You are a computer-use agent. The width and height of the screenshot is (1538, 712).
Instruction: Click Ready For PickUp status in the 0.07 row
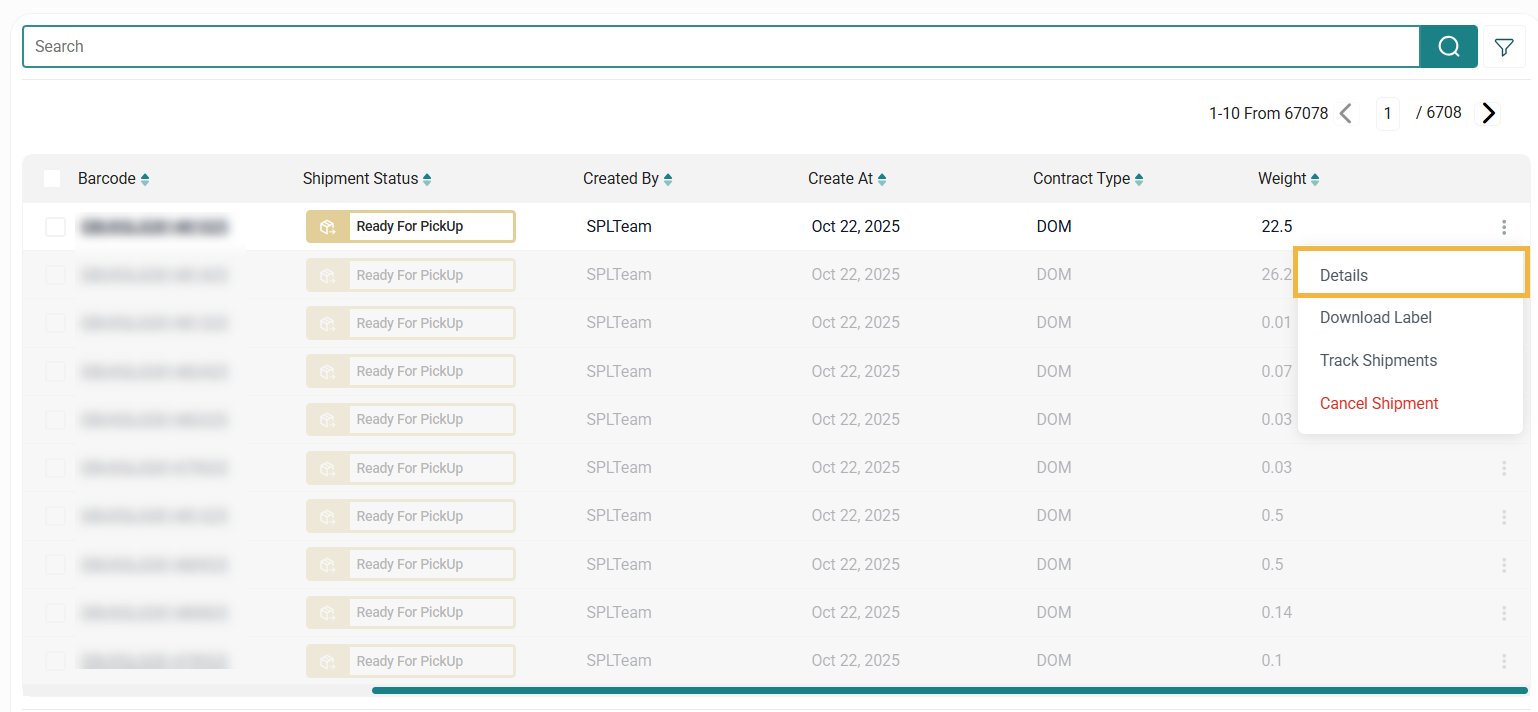[411, 371]
